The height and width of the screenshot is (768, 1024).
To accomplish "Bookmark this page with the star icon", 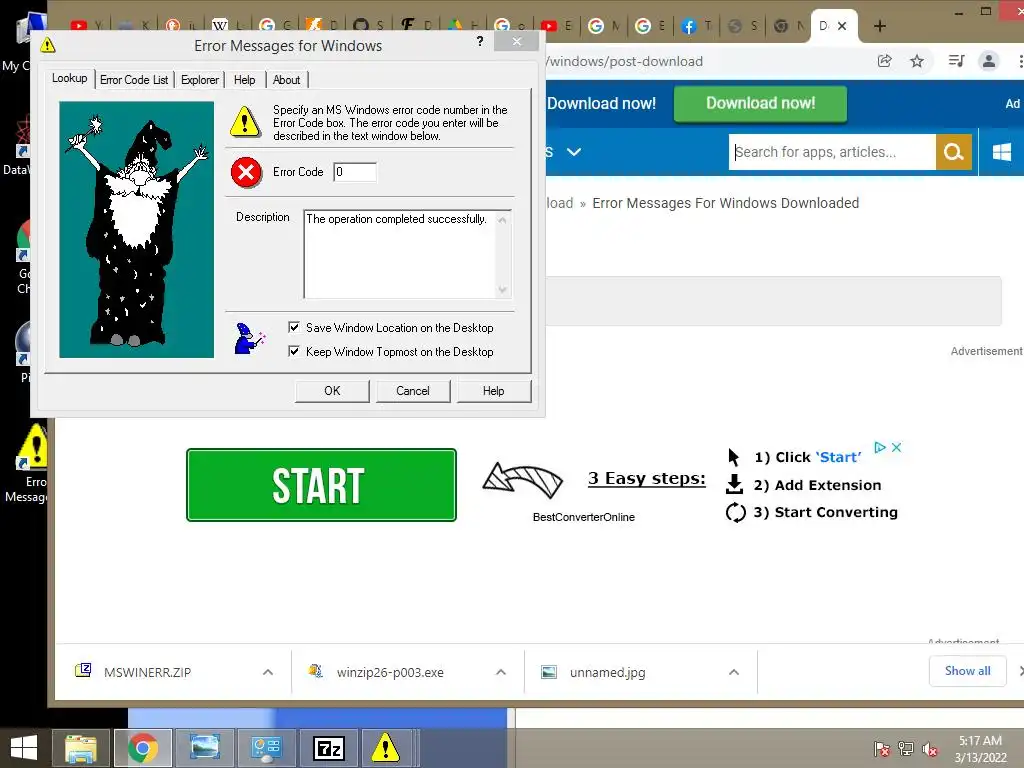I will [917, 61].
